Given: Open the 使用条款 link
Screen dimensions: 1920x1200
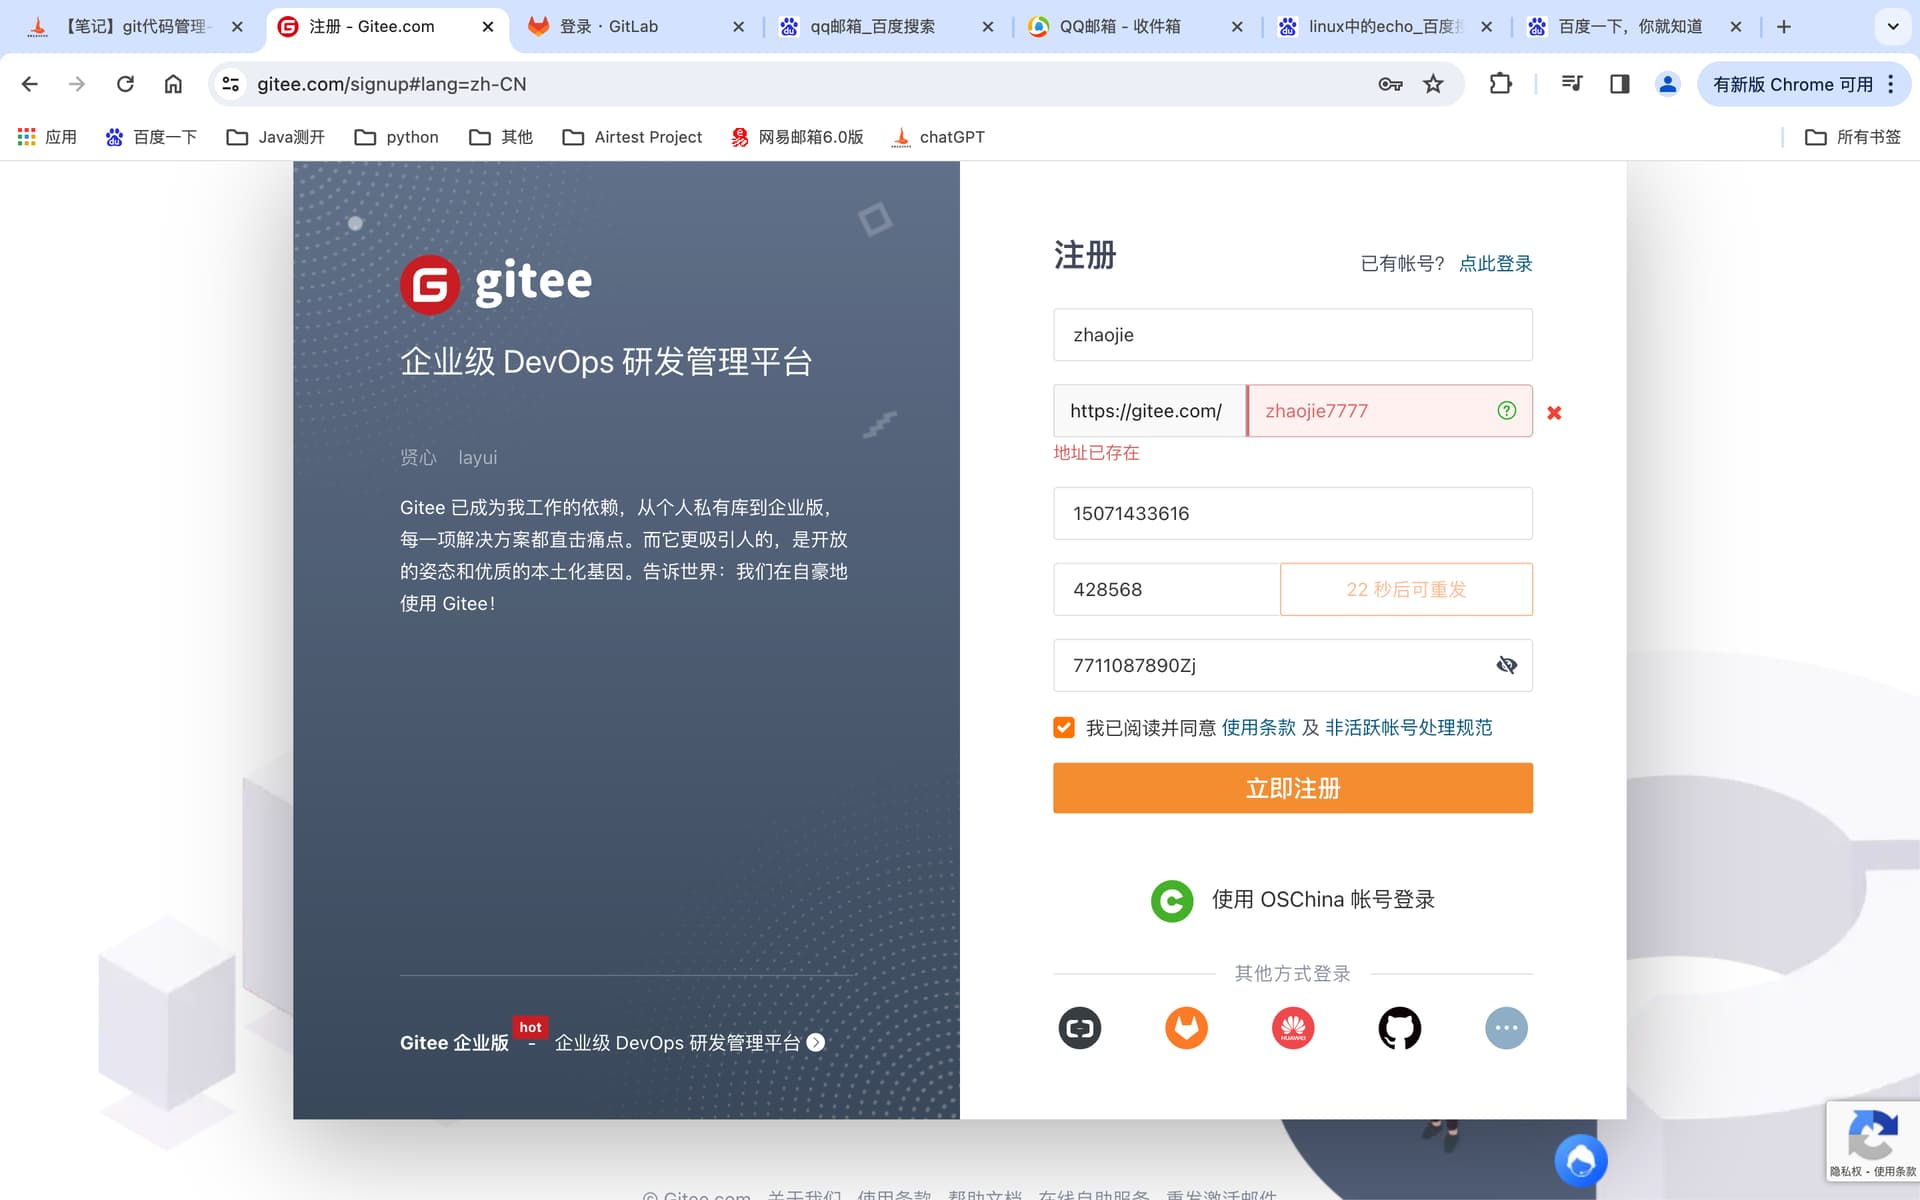Looking at the screenshot, I should pyautogui.click(x=1258, y=727).
